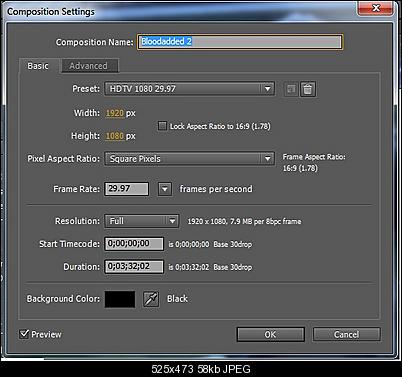Click the Duration field
The height and width of the screenshot is (377, 402).
(x=134, y=267)
